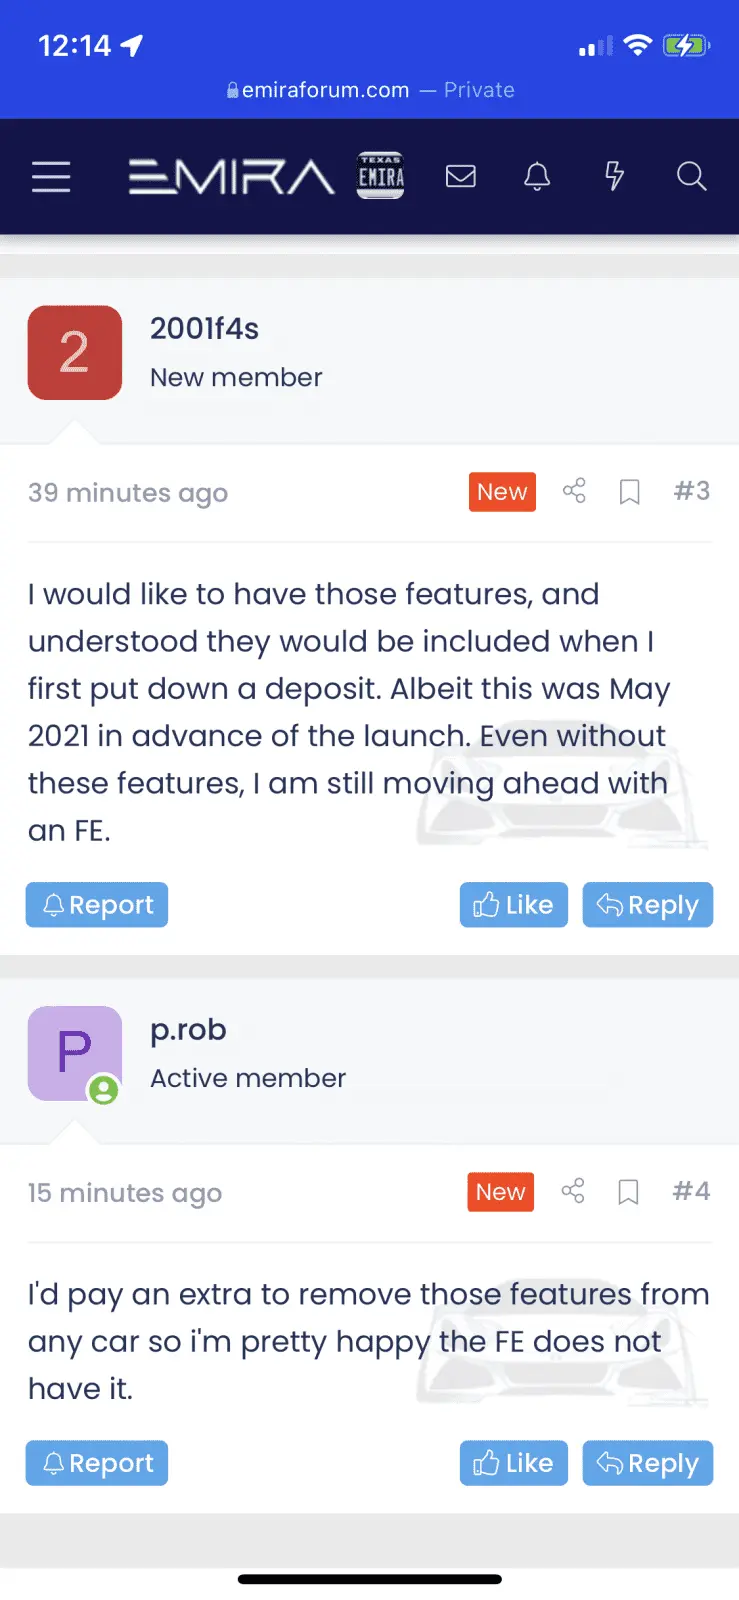Reply to the post by p.rob

(x=647, y=1463)
